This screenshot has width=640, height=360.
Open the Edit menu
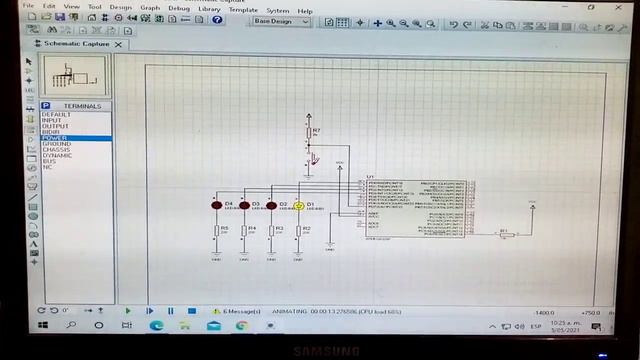pyautogui.click(x=49, y=6)
